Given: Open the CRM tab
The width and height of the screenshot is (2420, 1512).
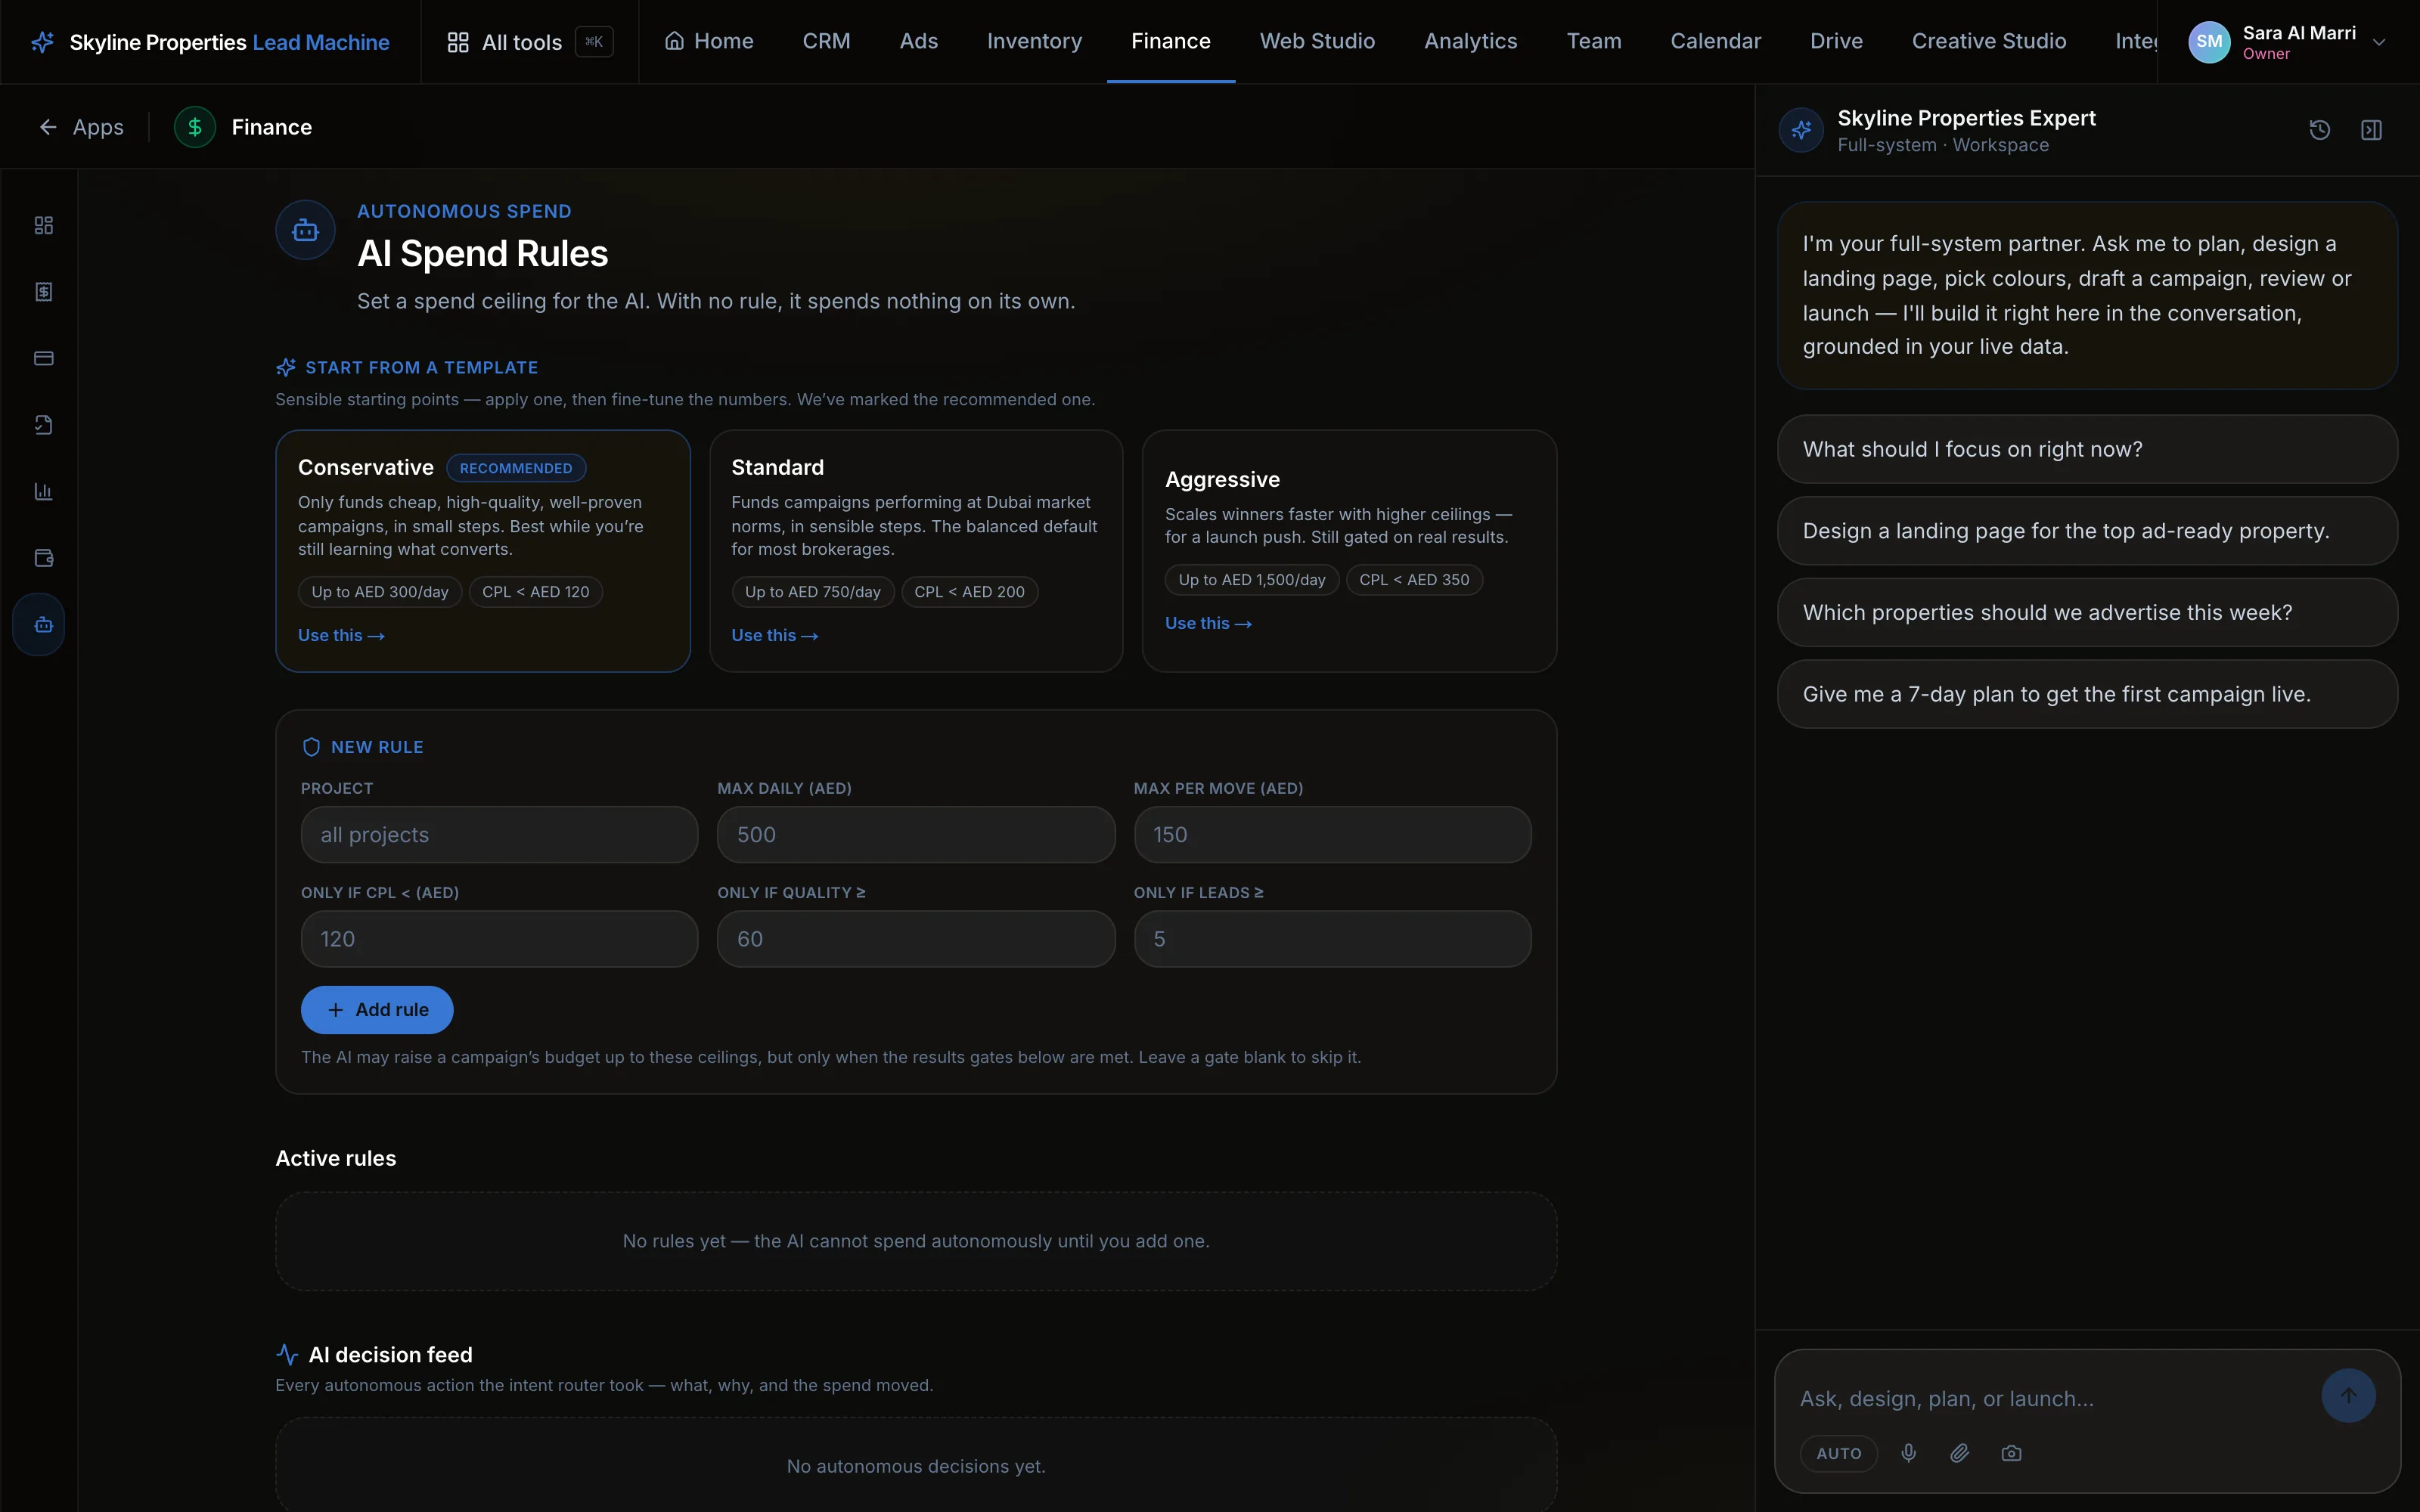Looking at the screenshot, I should point(826,41).
